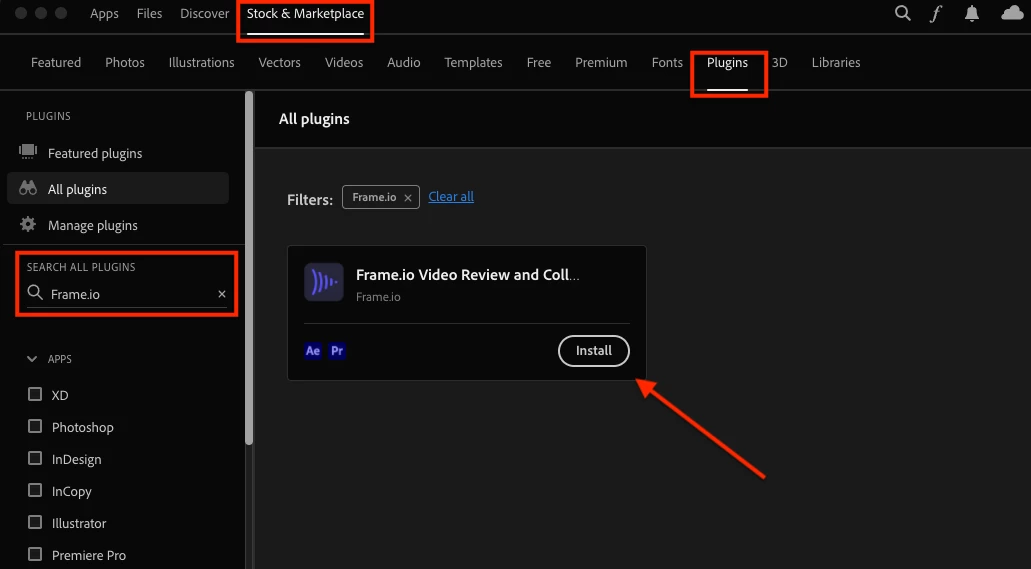Go to 3D category
This screenshot has height=569, width=1031.
coord(780,62)
